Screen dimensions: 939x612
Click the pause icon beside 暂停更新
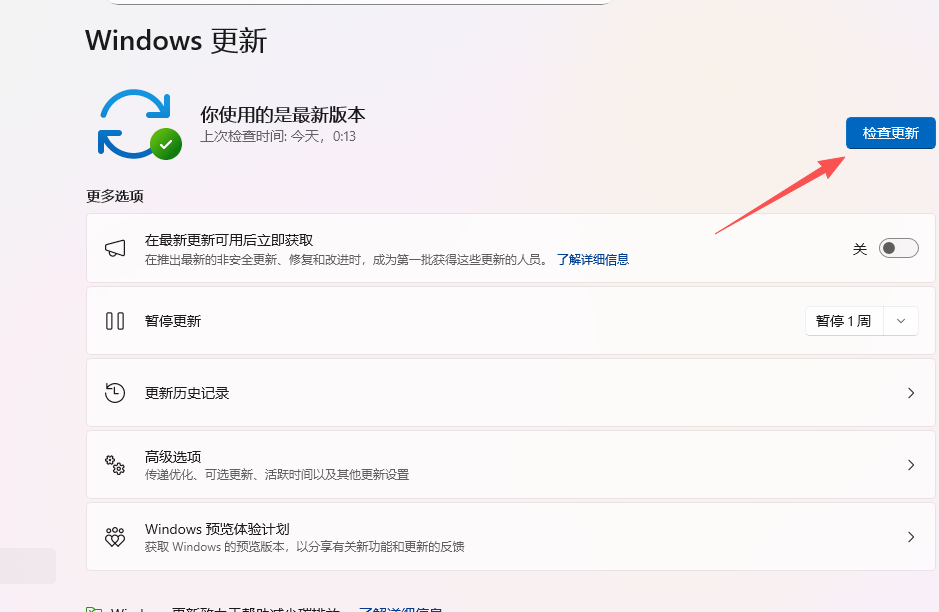115,321
